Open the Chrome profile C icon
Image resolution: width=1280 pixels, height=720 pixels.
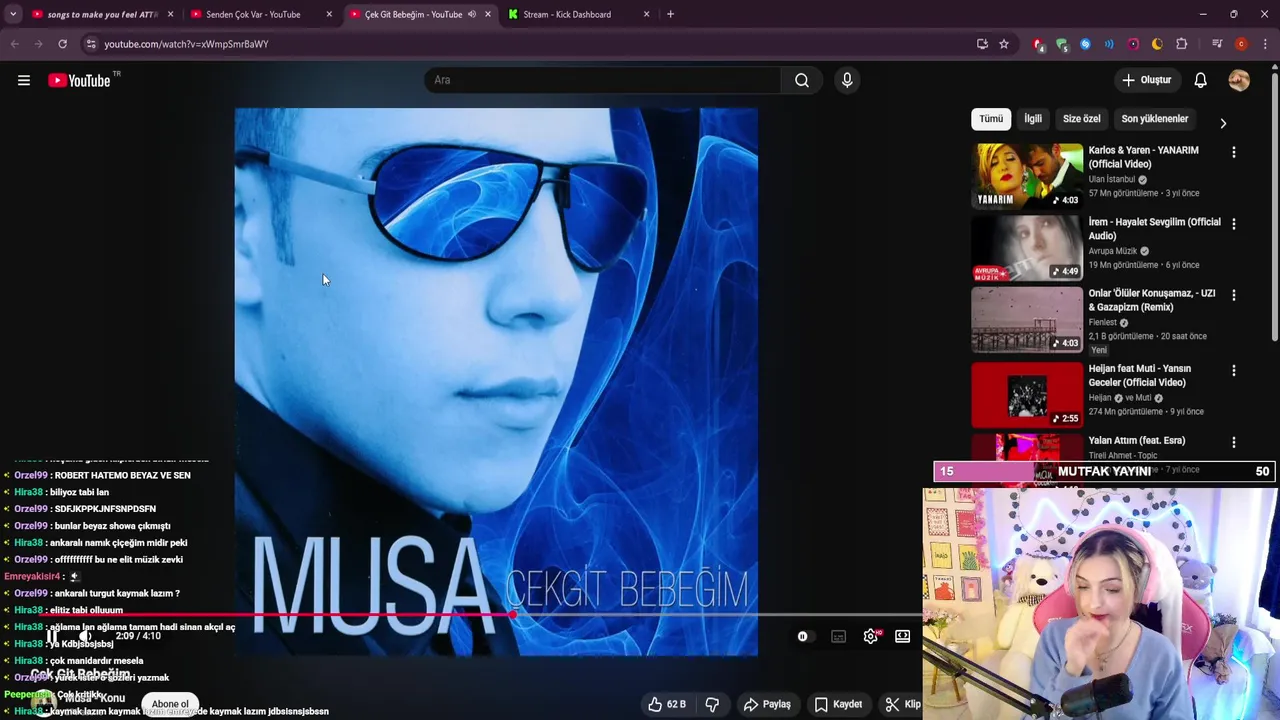click(x=1241, y=44)
